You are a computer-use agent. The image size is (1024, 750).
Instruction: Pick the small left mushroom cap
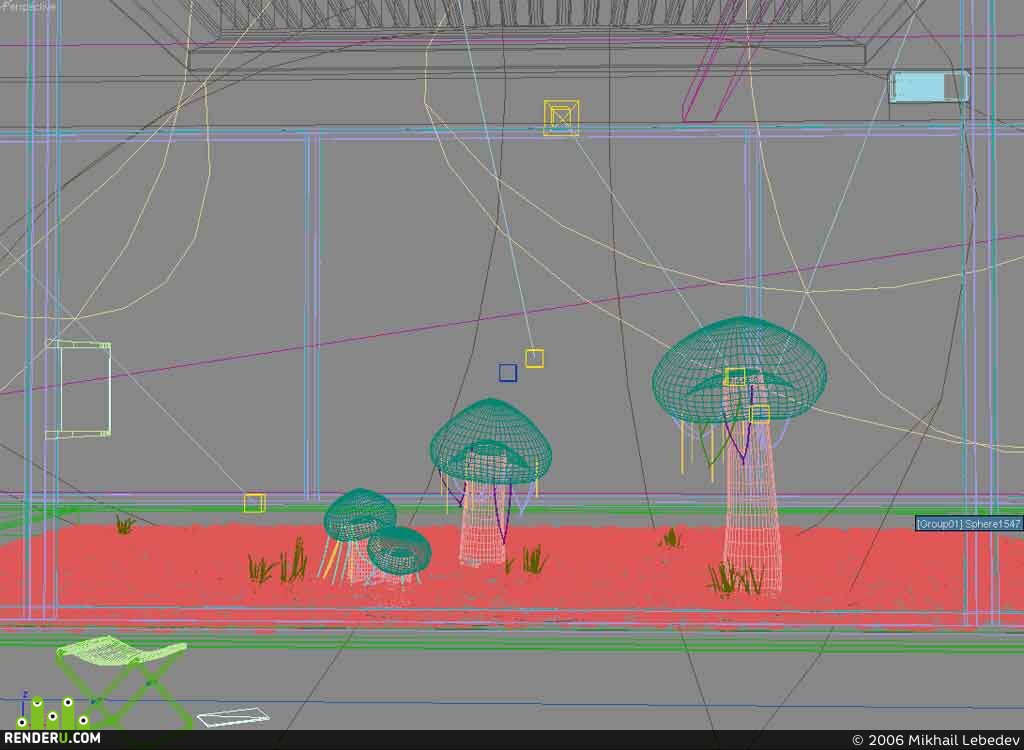tap(359, 514)
